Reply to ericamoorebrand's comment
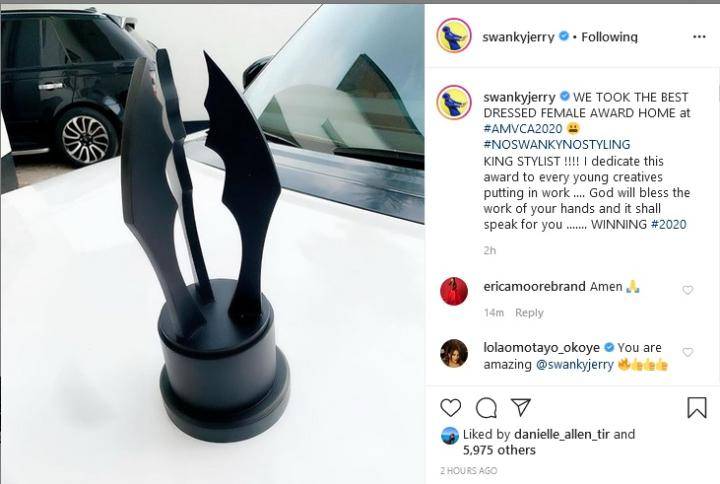 tap(529, 313)
